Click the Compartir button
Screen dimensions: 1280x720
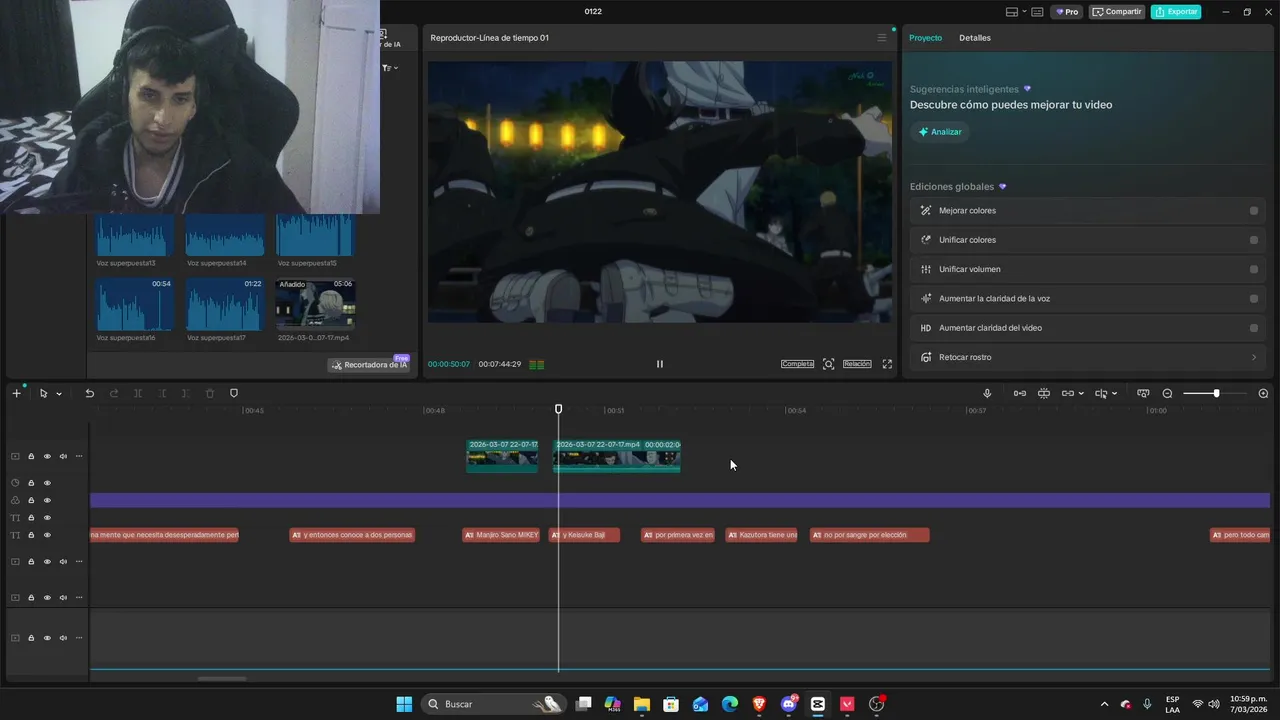coord(1118,12)
